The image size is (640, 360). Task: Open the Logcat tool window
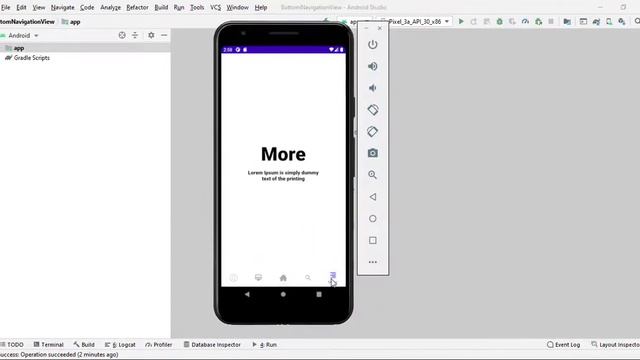pos(120,345)
